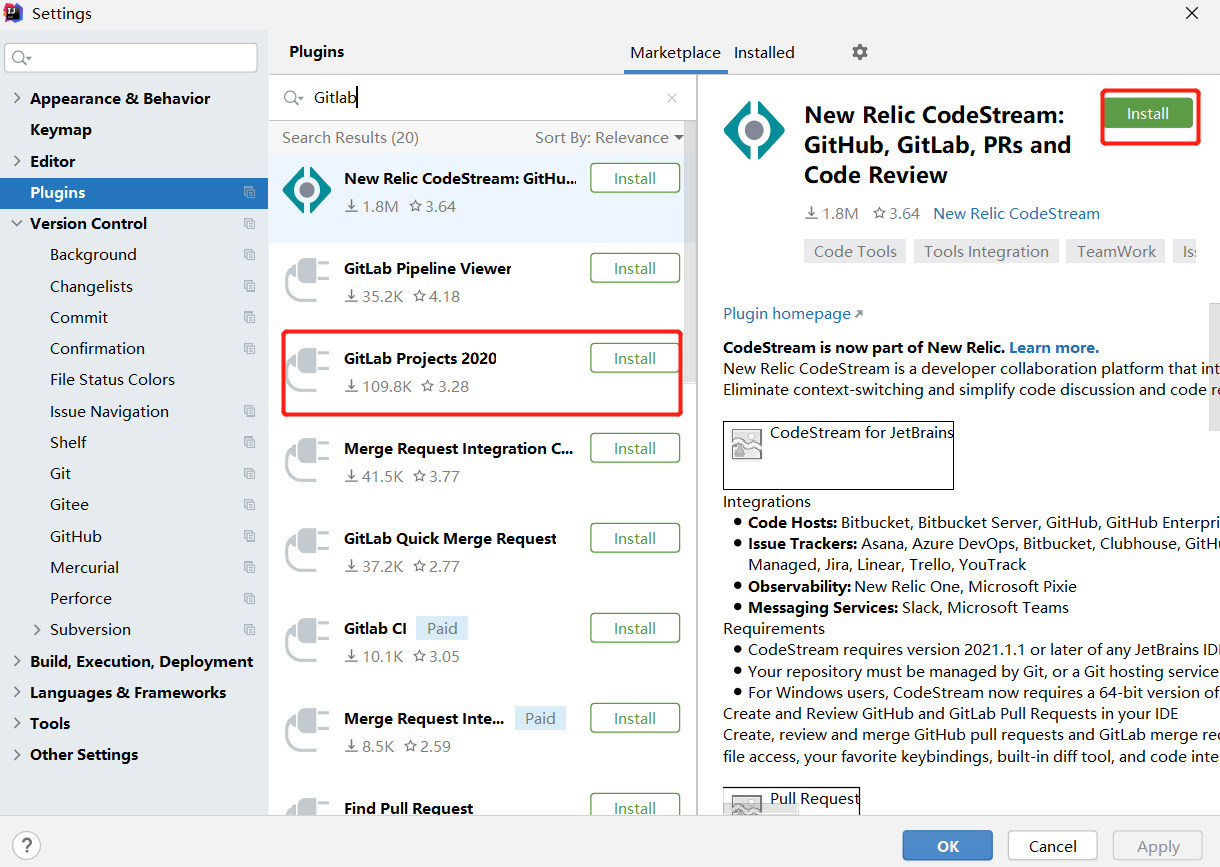Open Learn more link
The image size is (1220, 867).
coord(1054,347)
